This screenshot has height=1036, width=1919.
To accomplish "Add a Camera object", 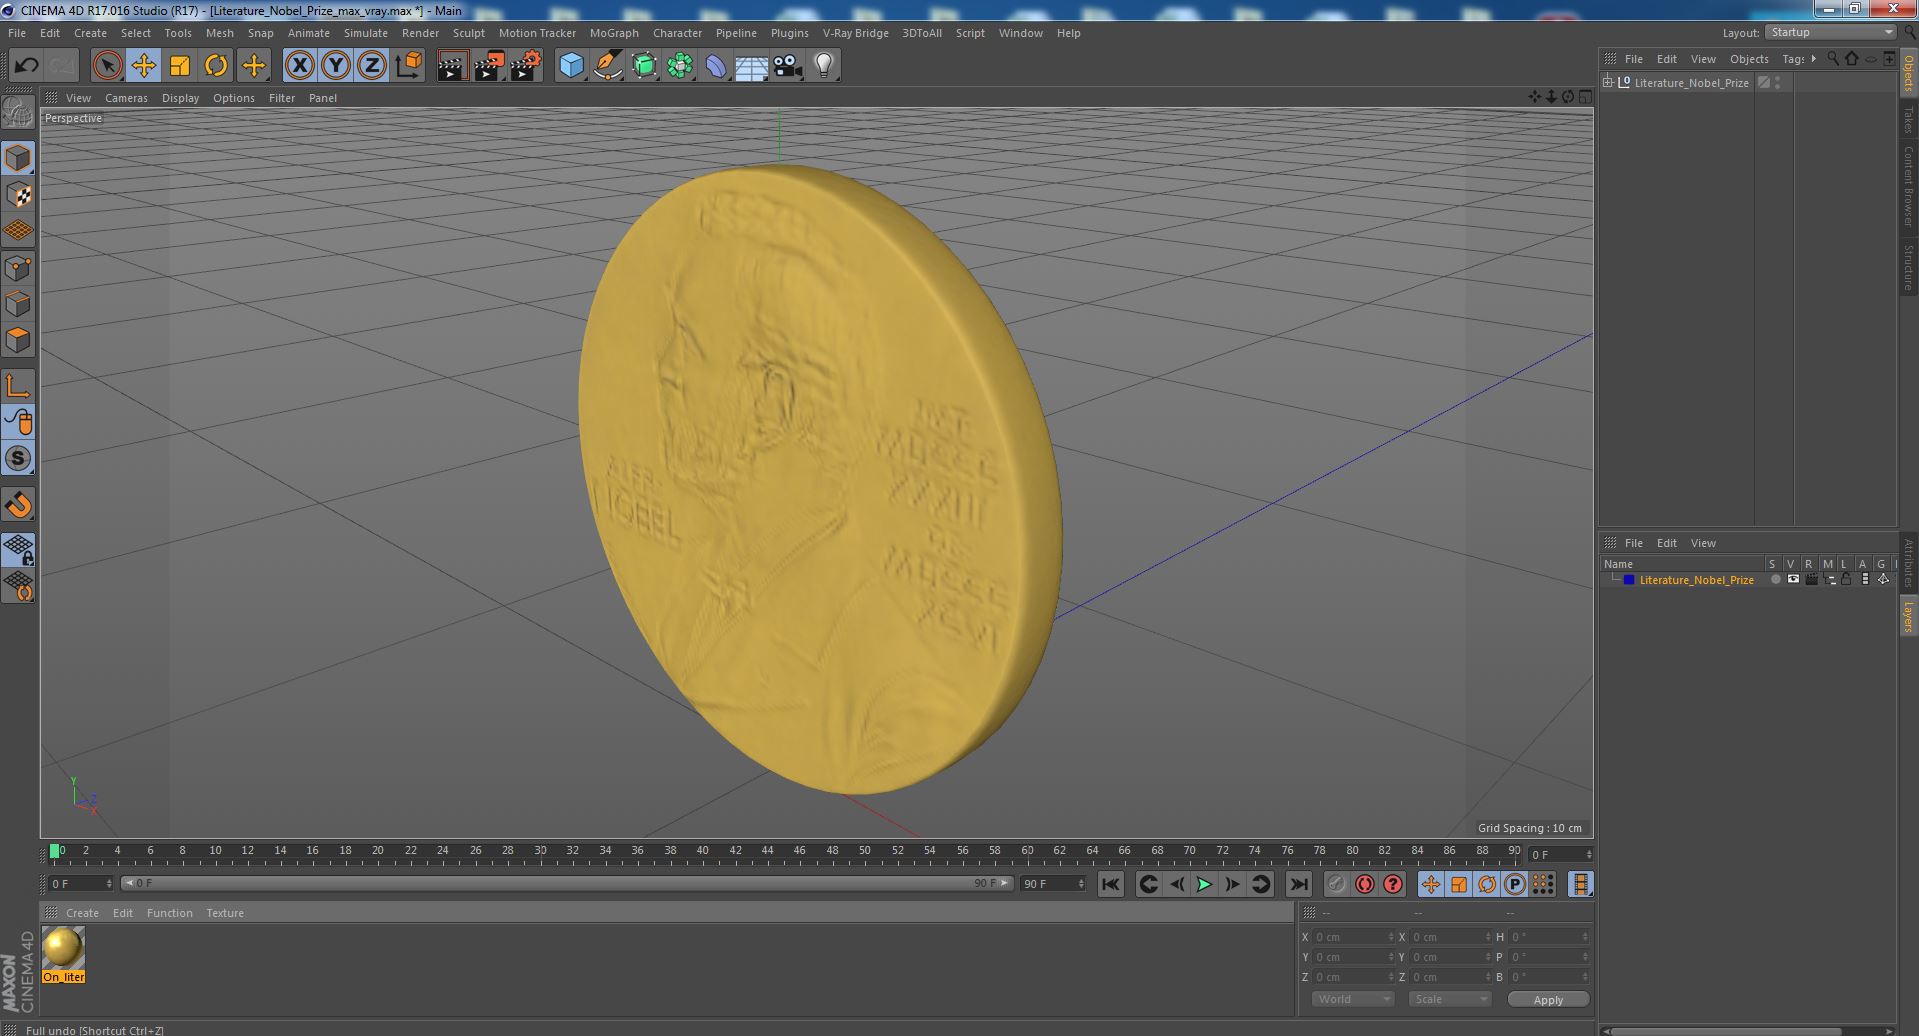I will tap(787, 66).
